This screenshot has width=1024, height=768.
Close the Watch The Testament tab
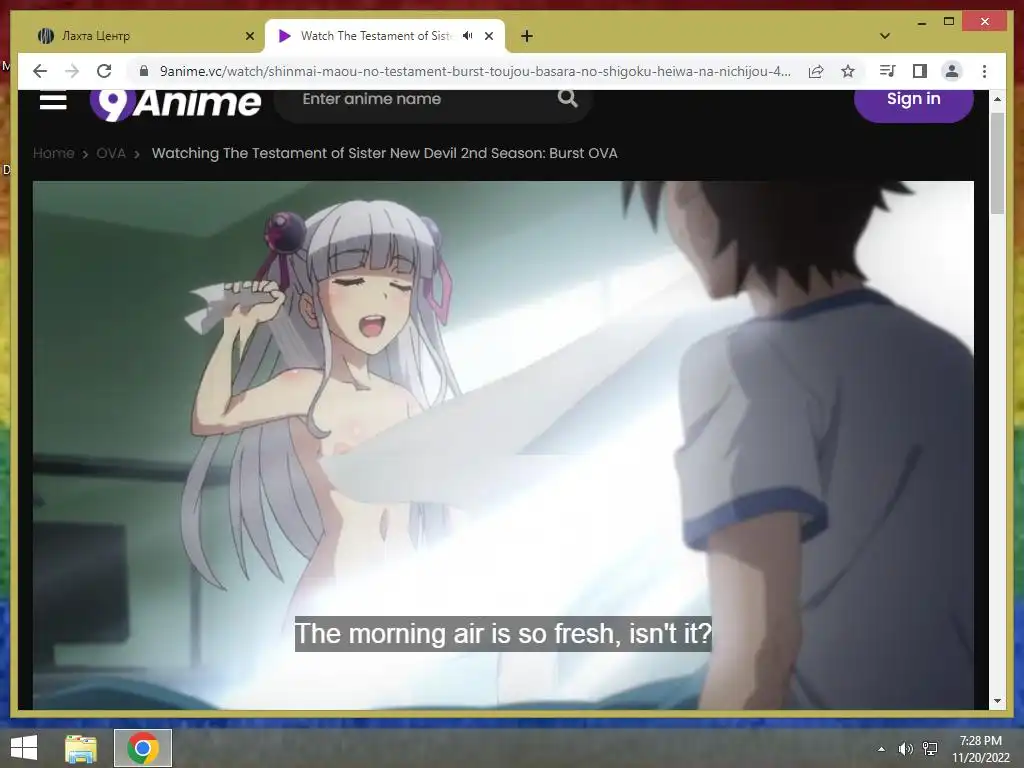[488, 36]
